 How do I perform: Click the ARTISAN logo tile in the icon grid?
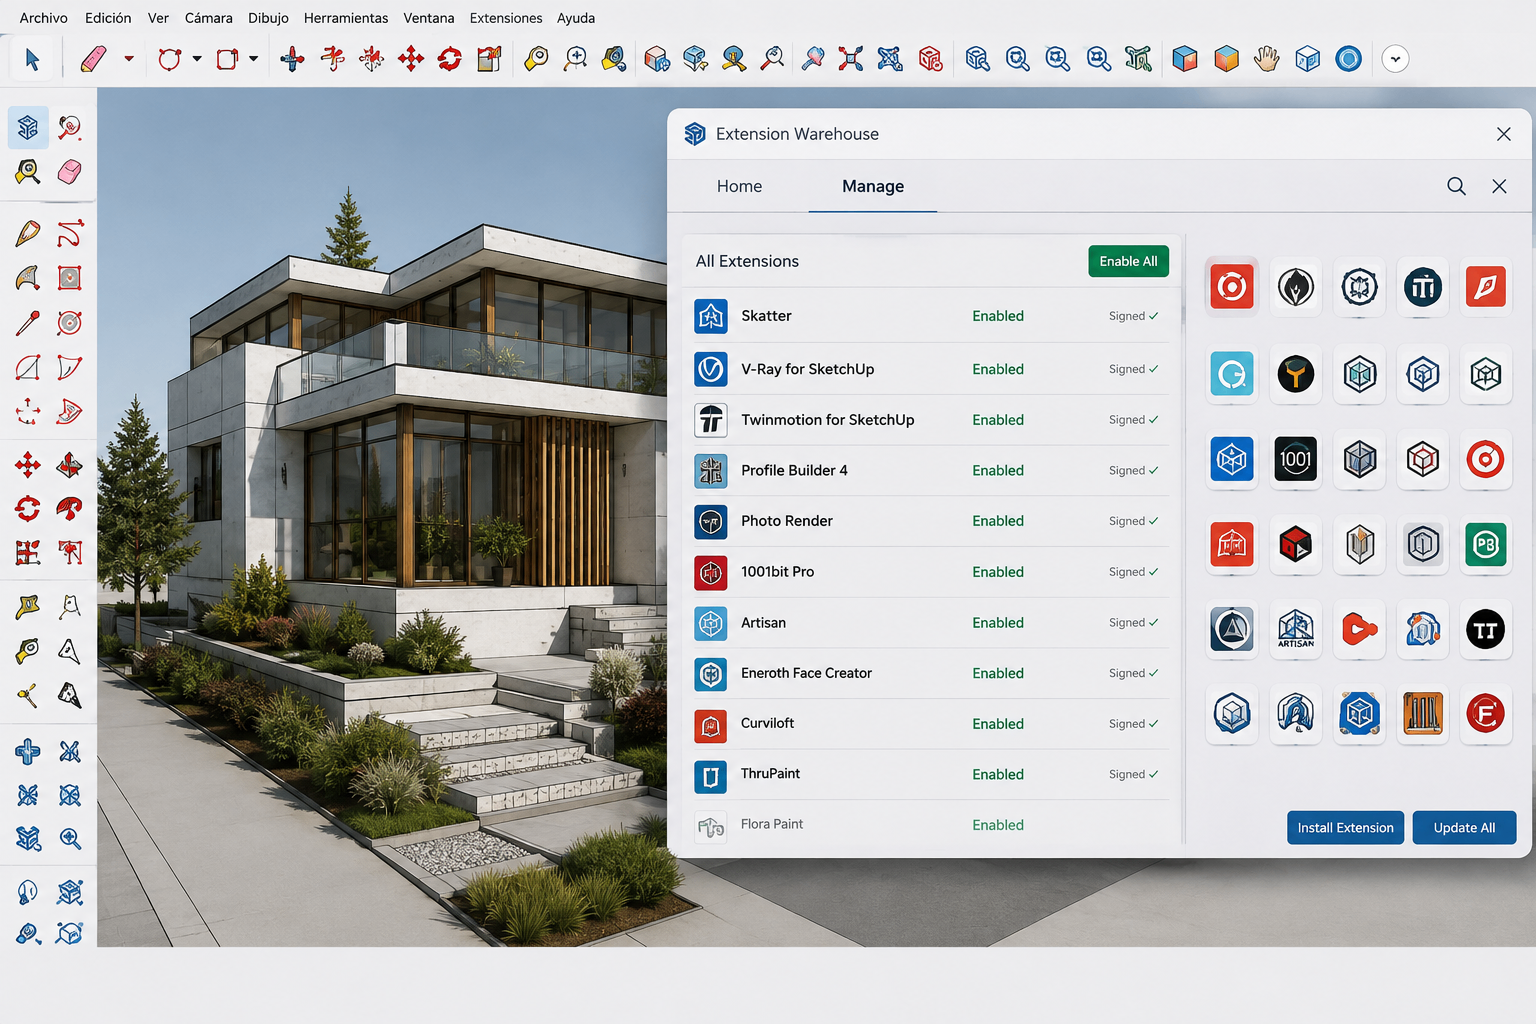[x=1296, y=630]
